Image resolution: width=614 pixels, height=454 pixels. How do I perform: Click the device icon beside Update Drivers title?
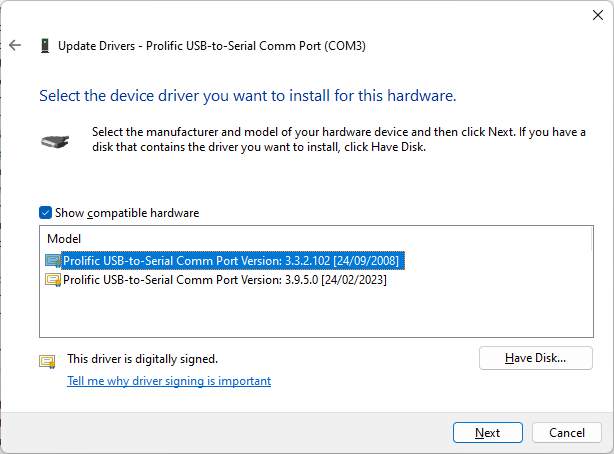click(x=45, y=45)
